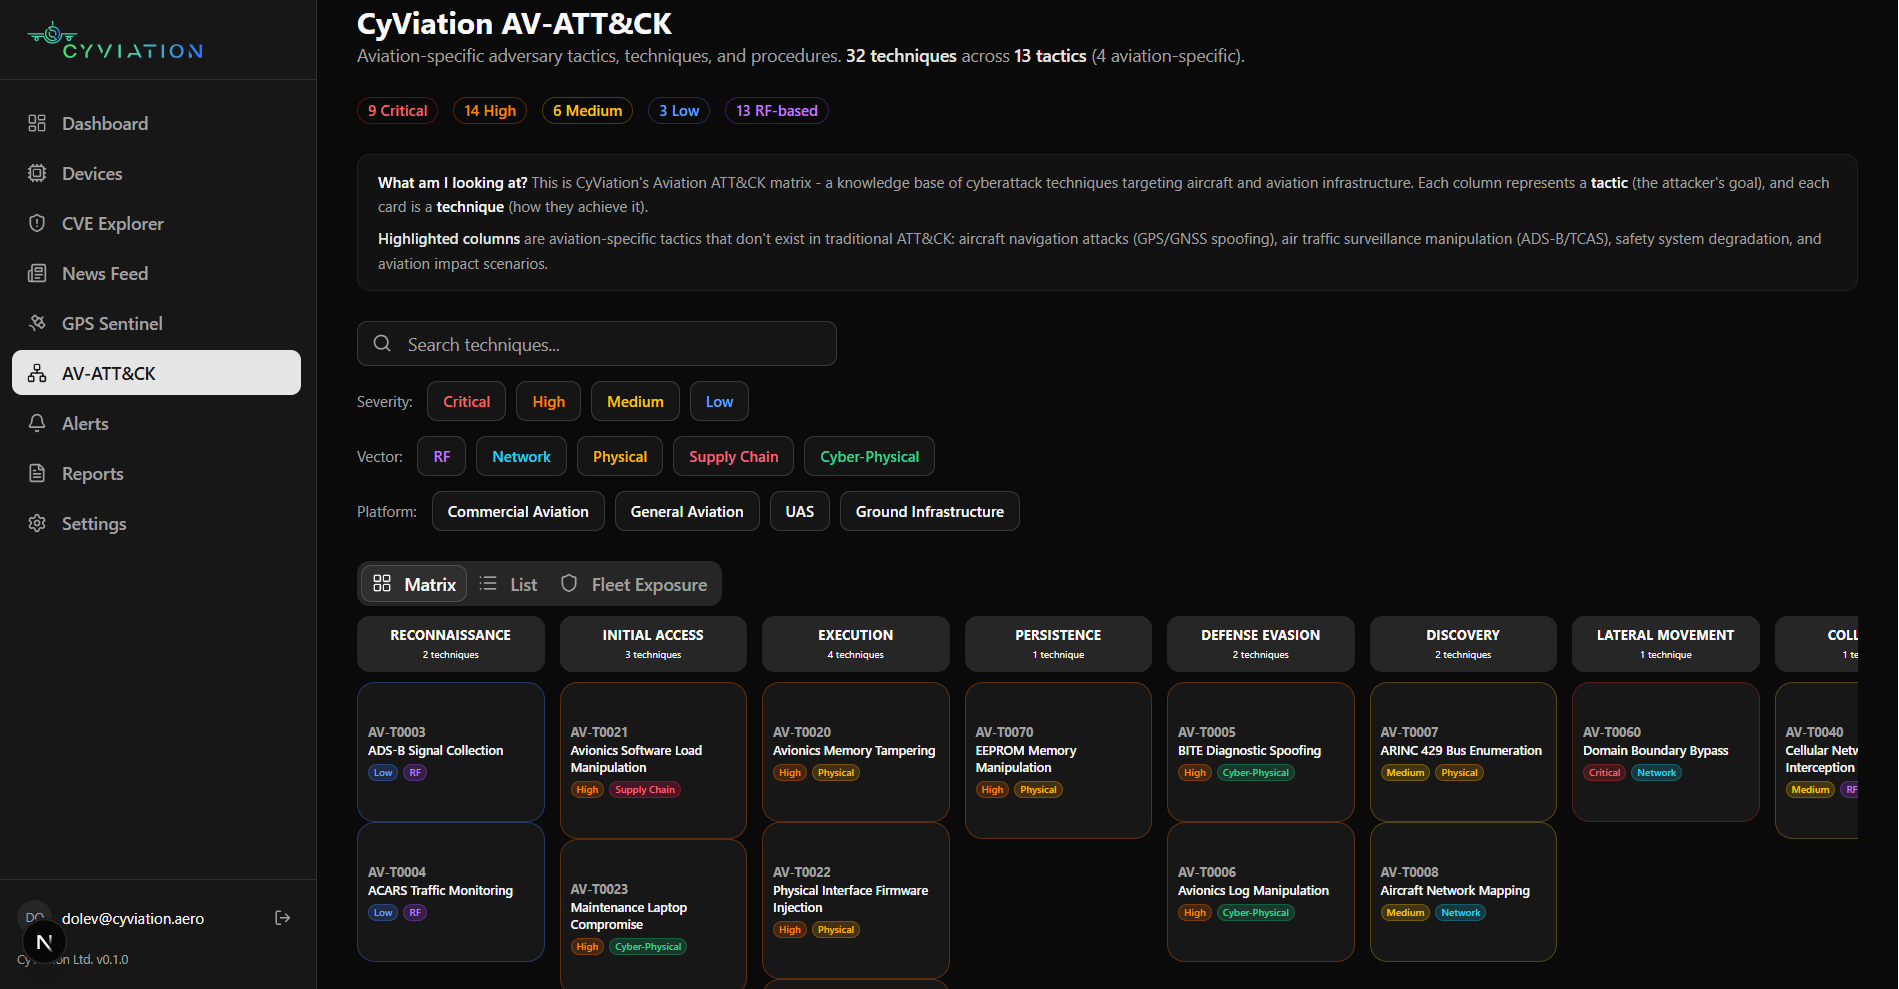Toggle the Critical severity filter
This screenshot has height=989, width=1899.
(466, 401)
